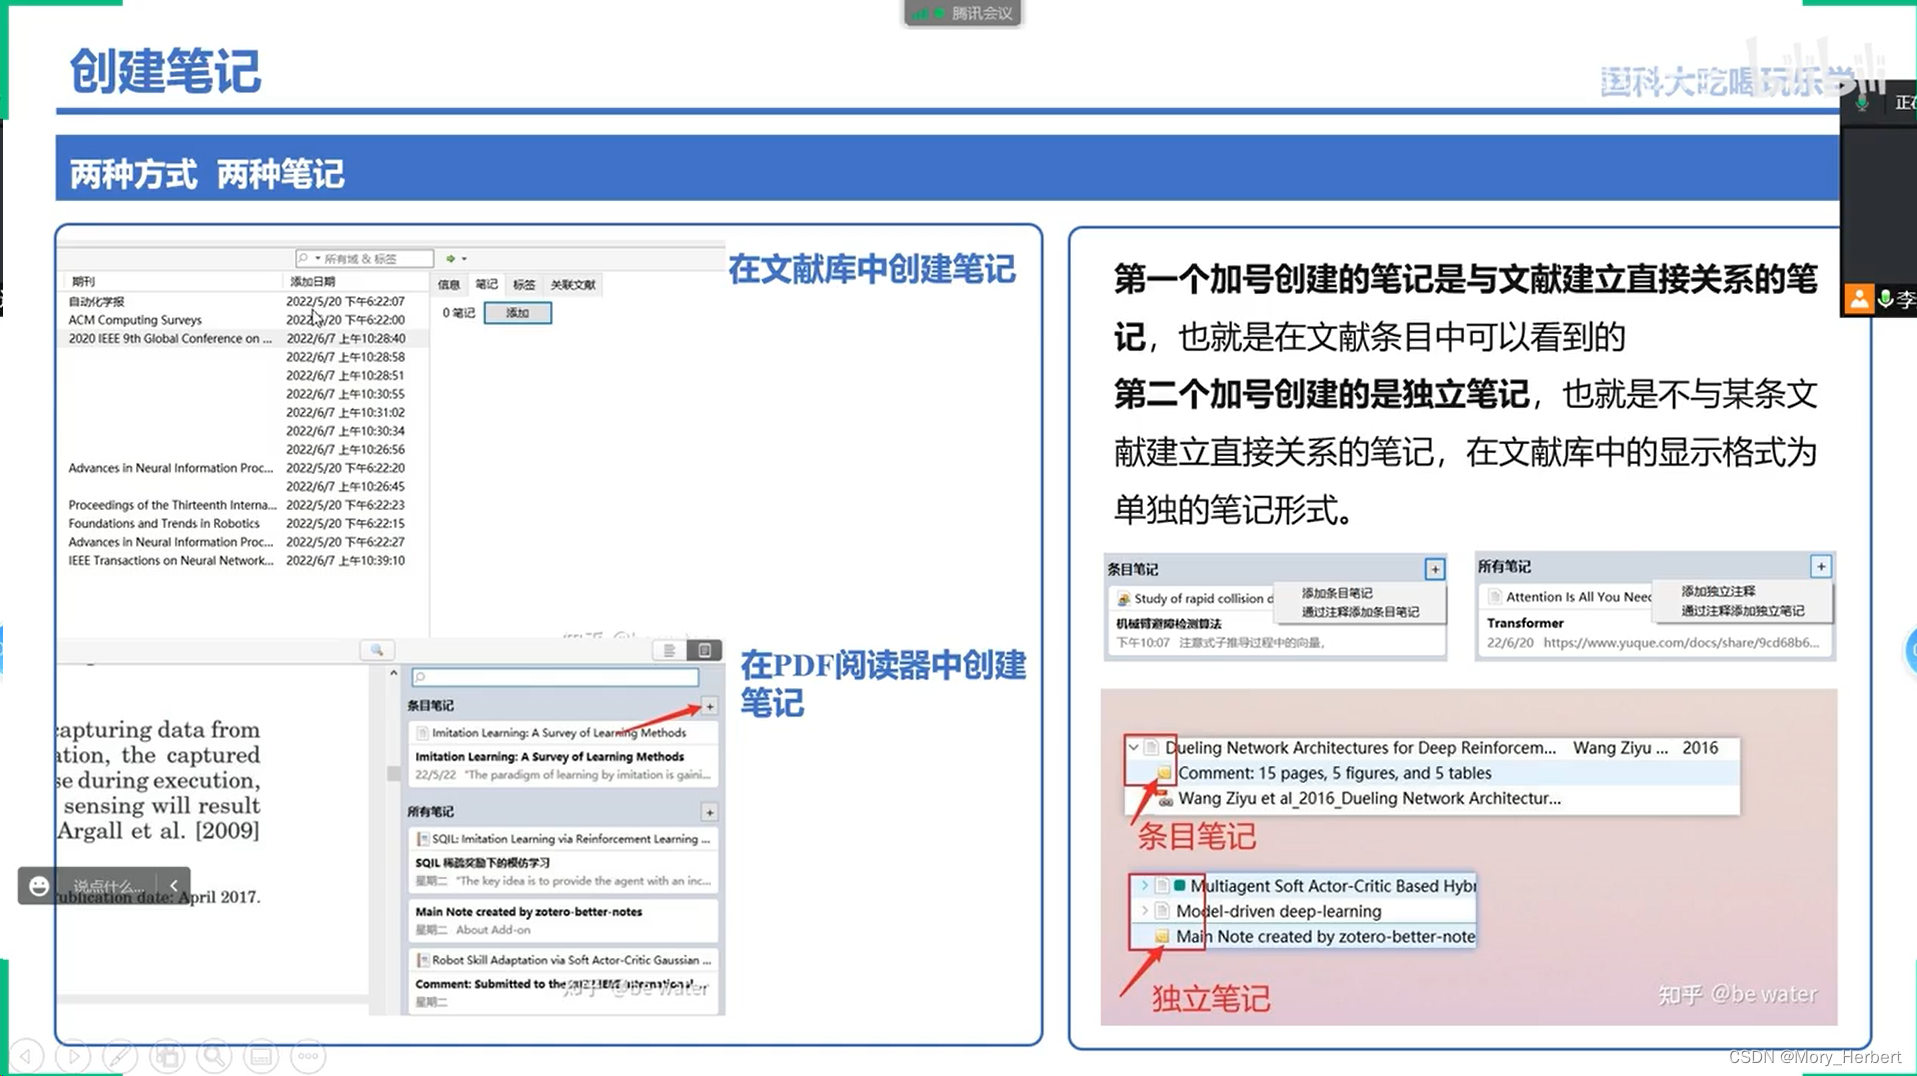Choose 添加独立注释 menu entry
This screenshot has height=1076, width=1917.
click(x=1718, y=592)
